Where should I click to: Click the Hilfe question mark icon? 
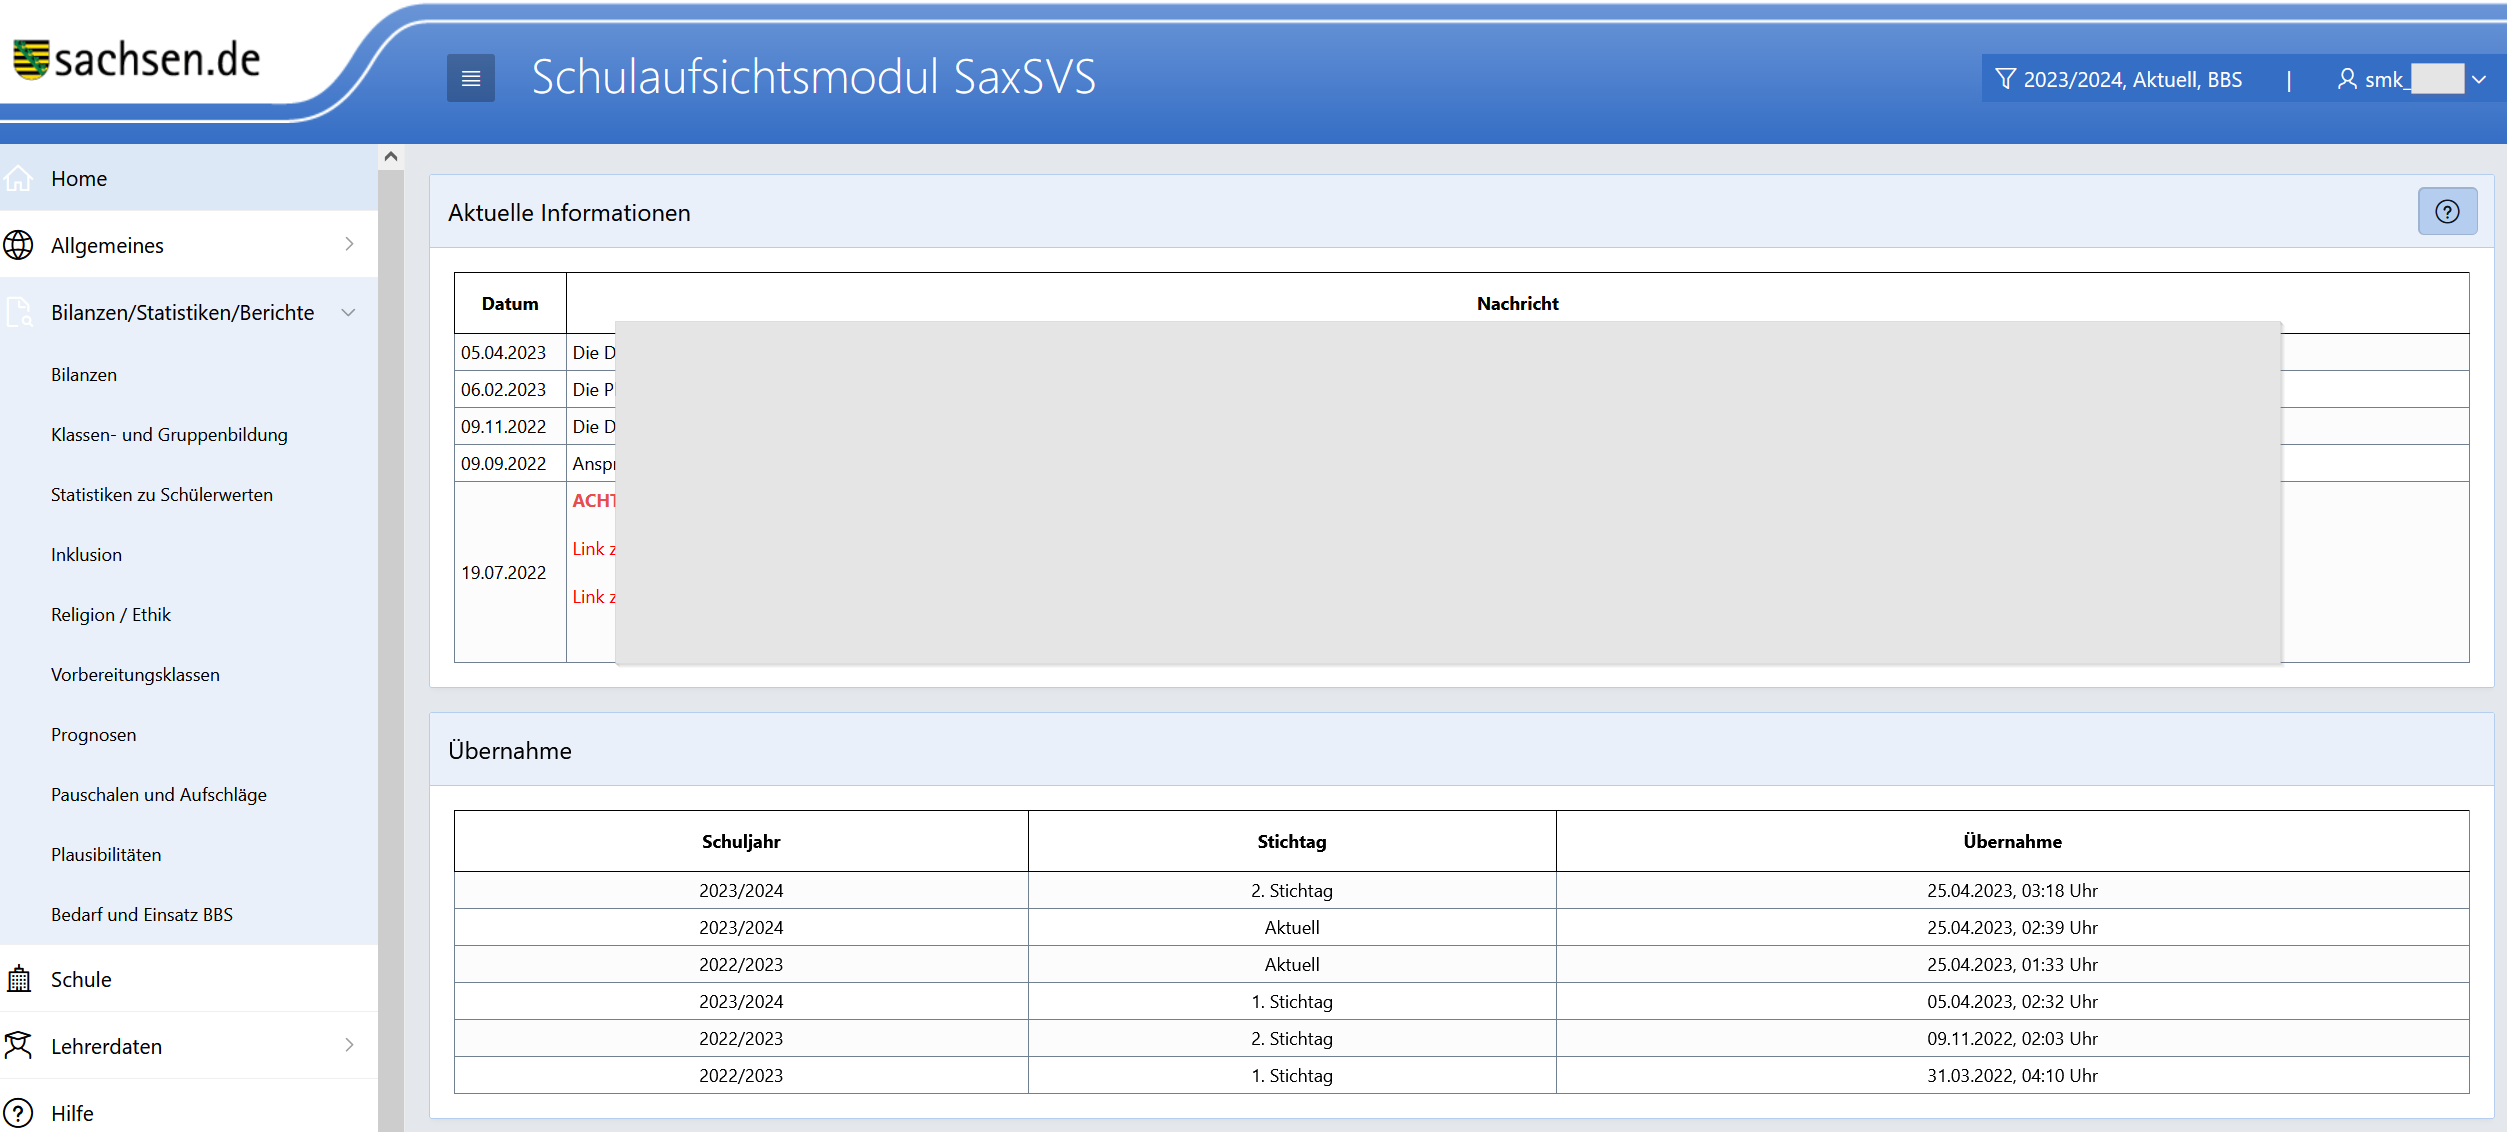pos(19,1113)
